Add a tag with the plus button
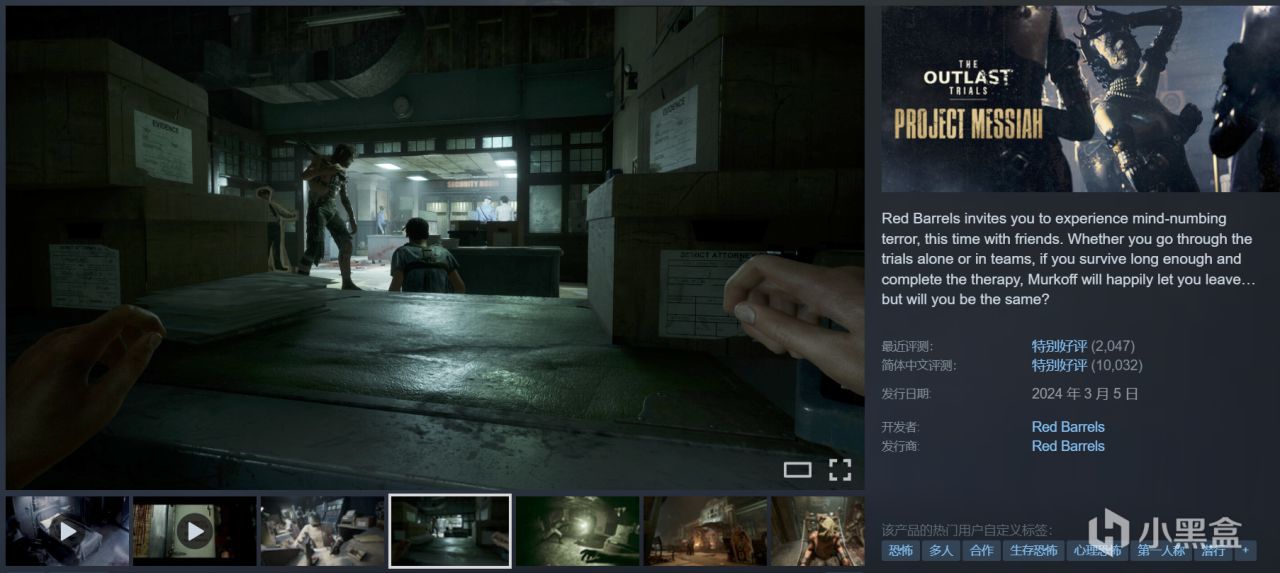Screen dimensions: 1280x573 (1245, 551)
